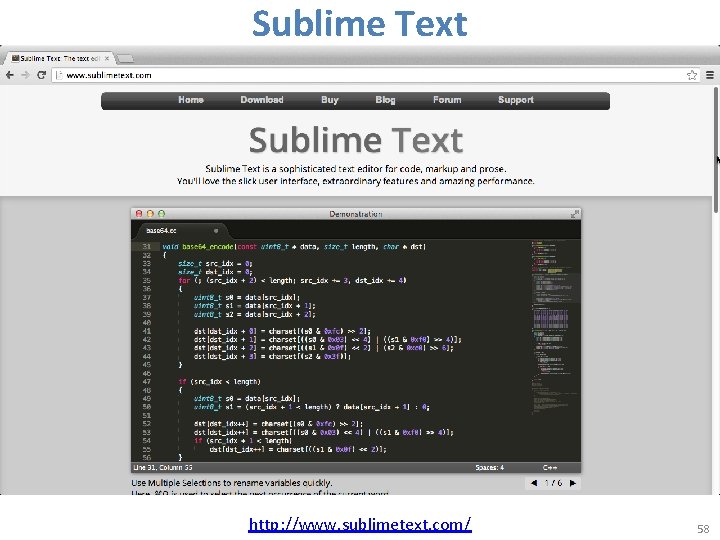Open the Chrome hamburger menu
720x540 pixels.
(x=710, y=75)
